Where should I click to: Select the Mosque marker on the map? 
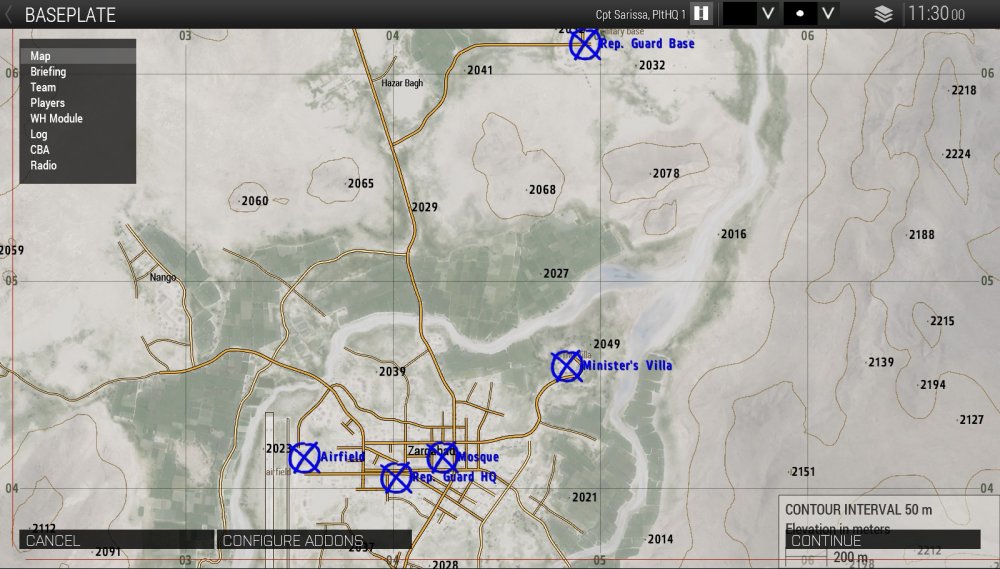coord(442,457)
